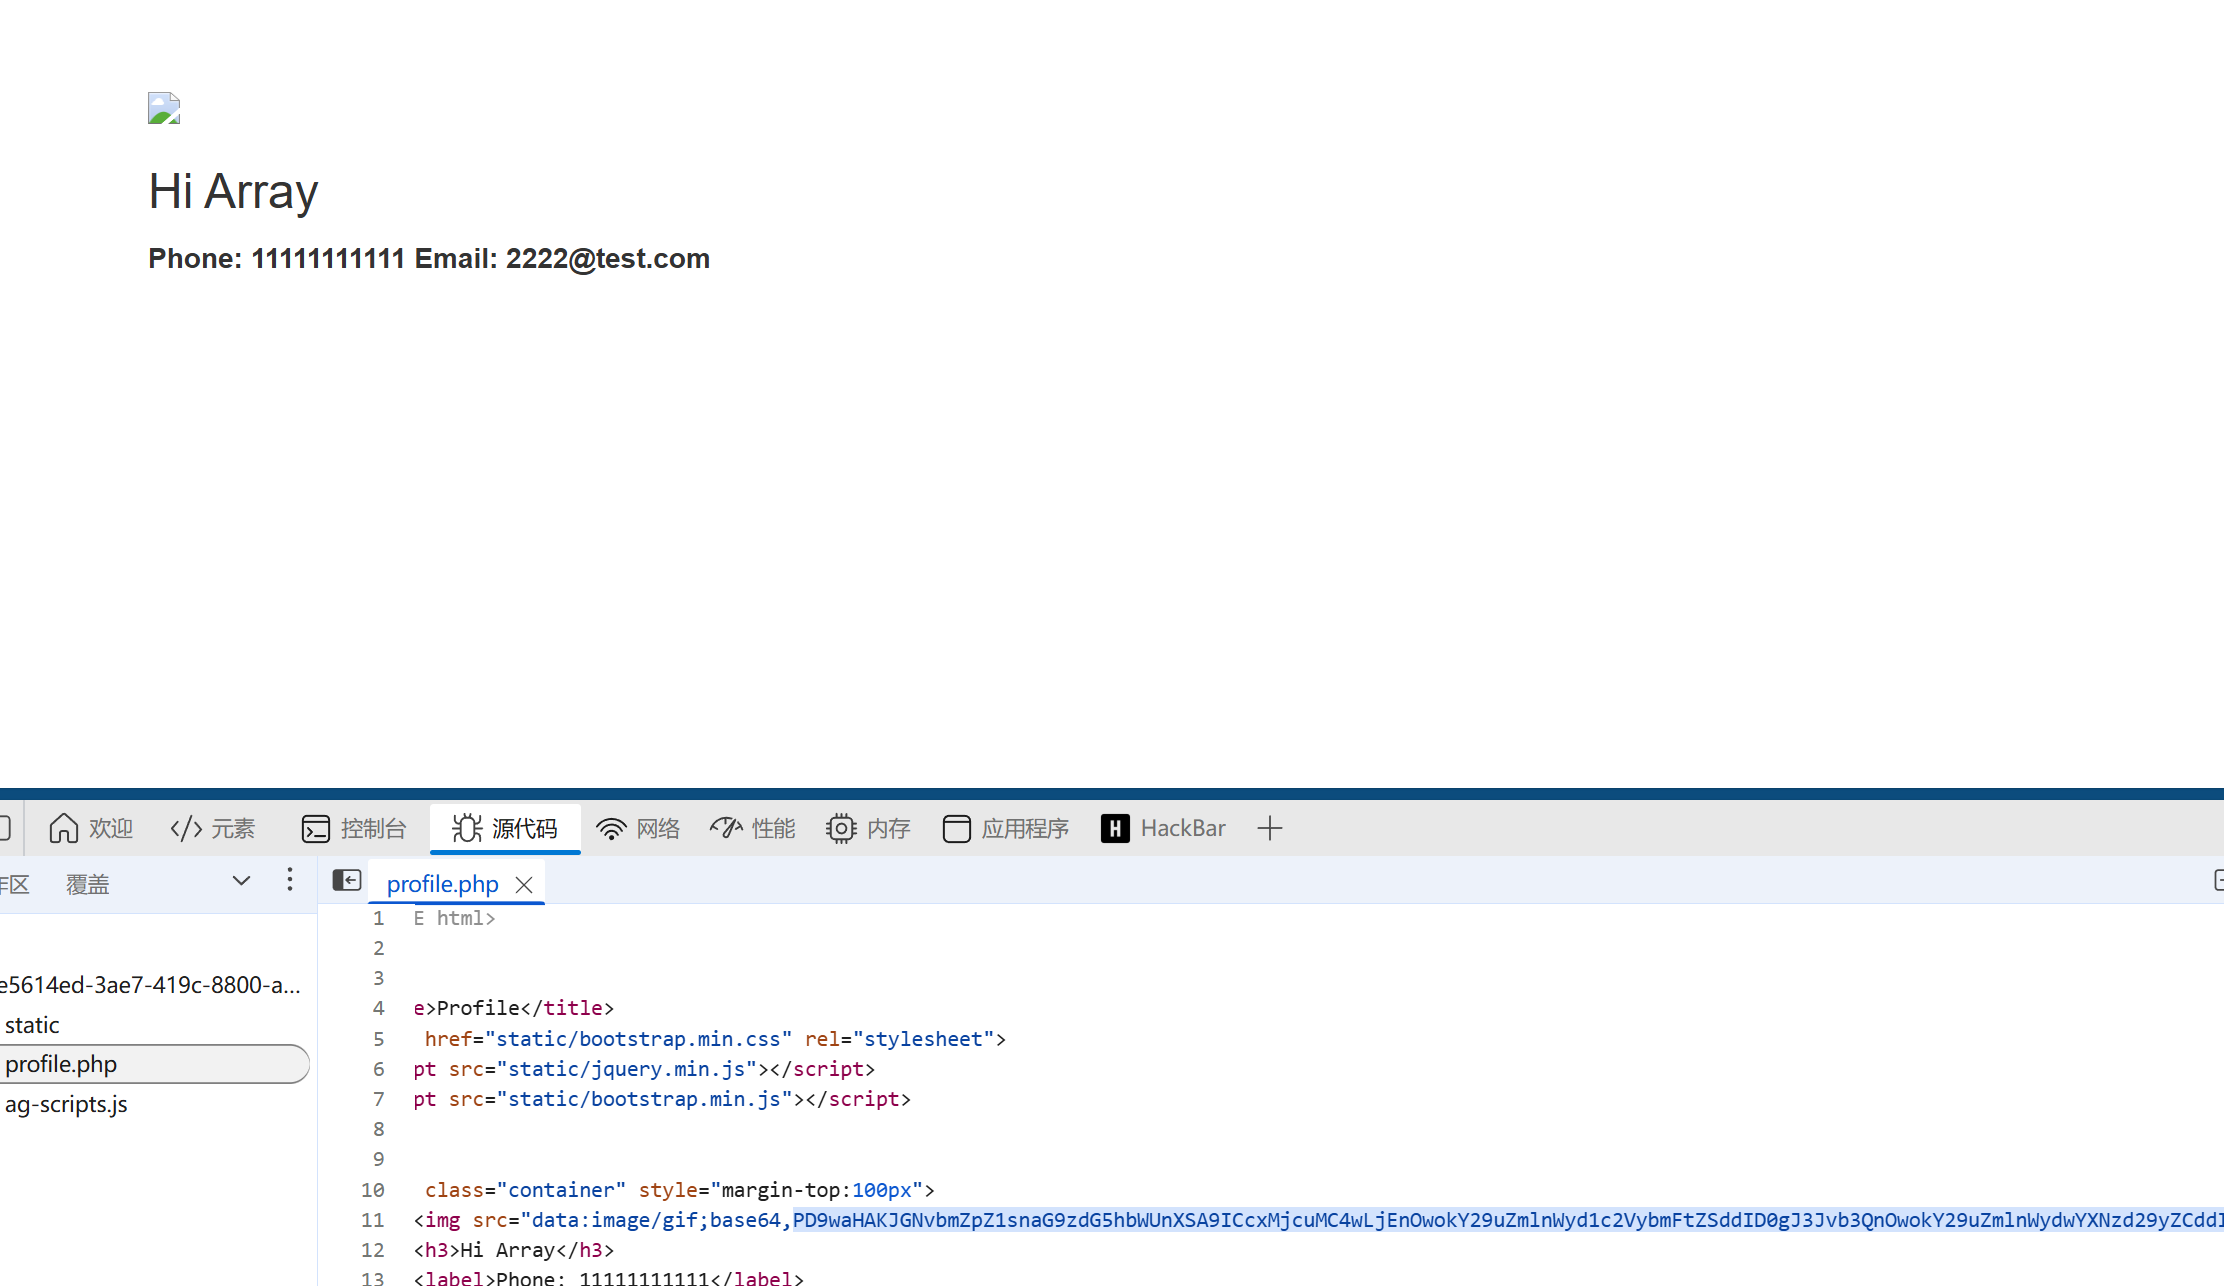Image resolution: width=2224 pixels, height=1286 pixels.
Task: Open the 应用程序 (Application) panel
Action: [x=1006, y=828]
